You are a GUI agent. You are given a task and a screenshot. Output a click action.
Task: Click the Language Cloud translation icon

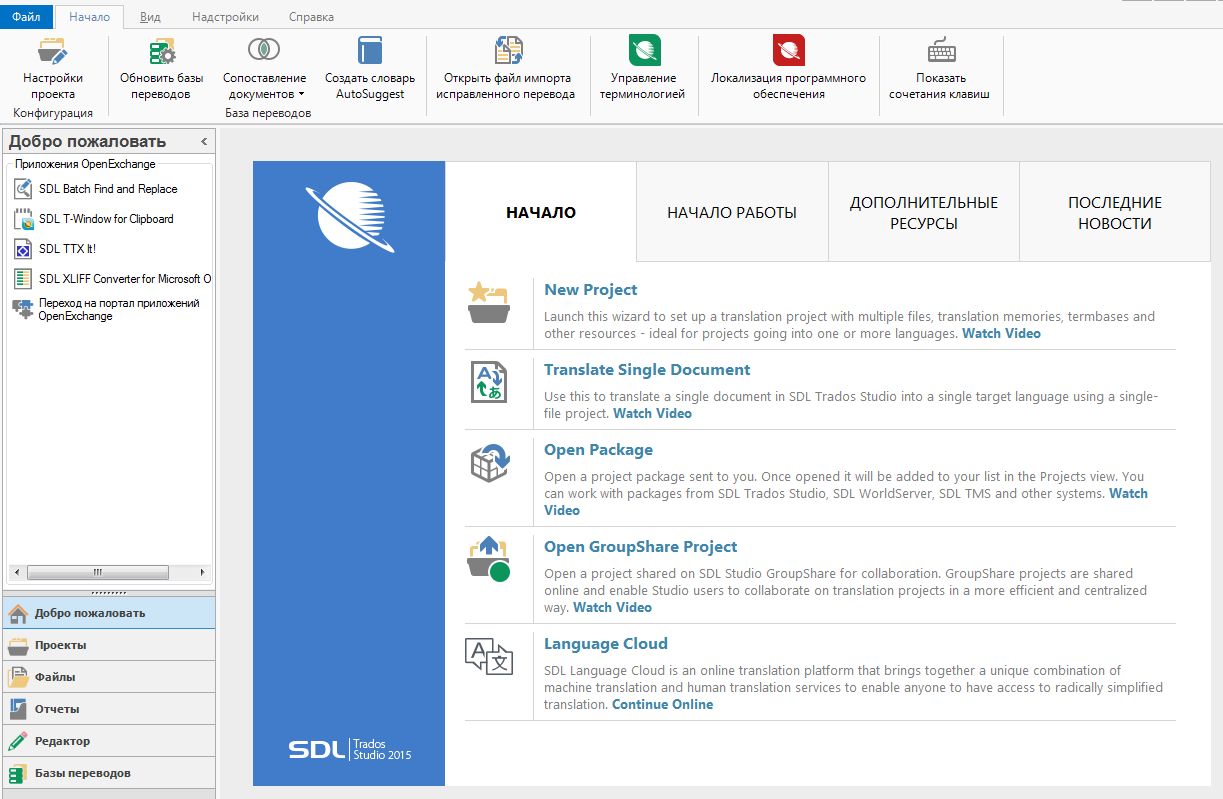(489, 656)
